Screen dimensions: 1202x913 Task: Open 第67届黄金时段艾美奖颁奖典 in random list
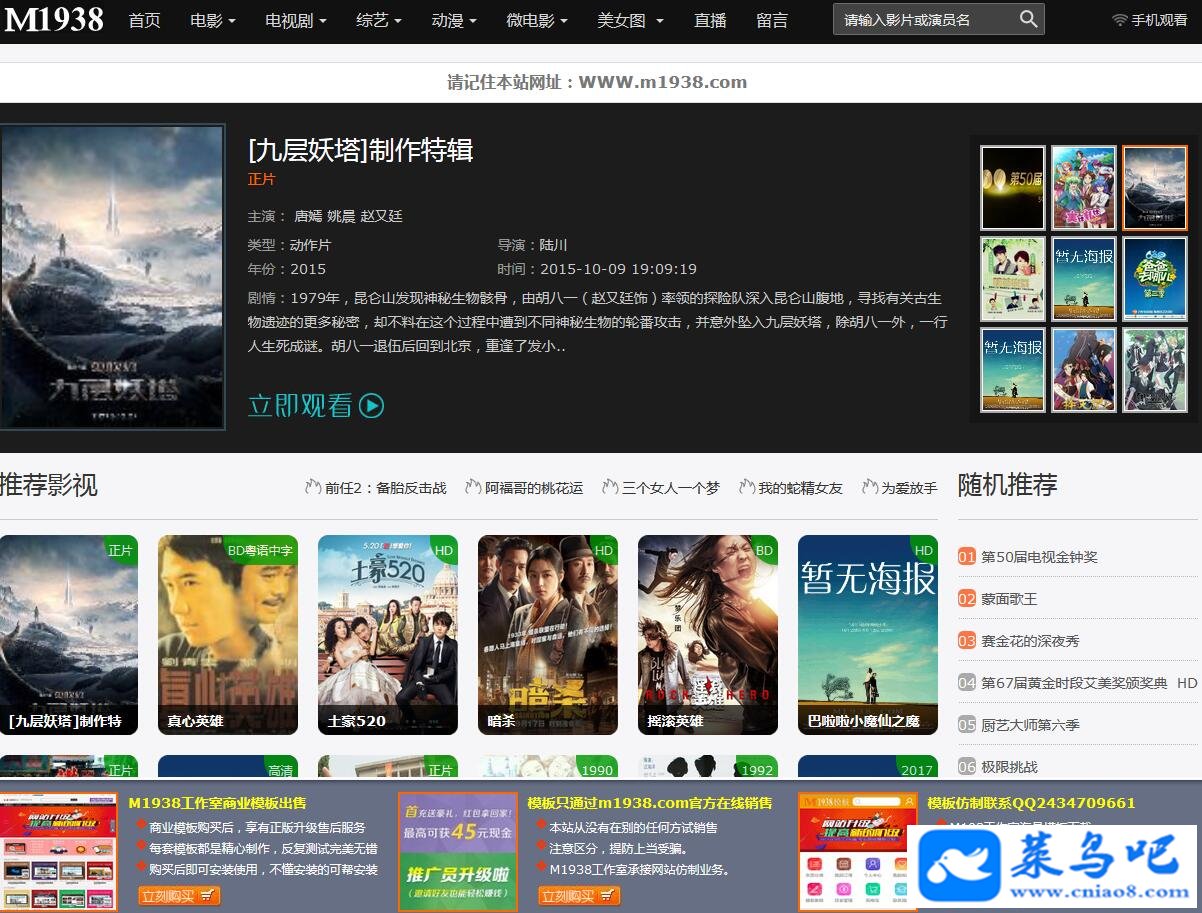(x=1074, y=683)
